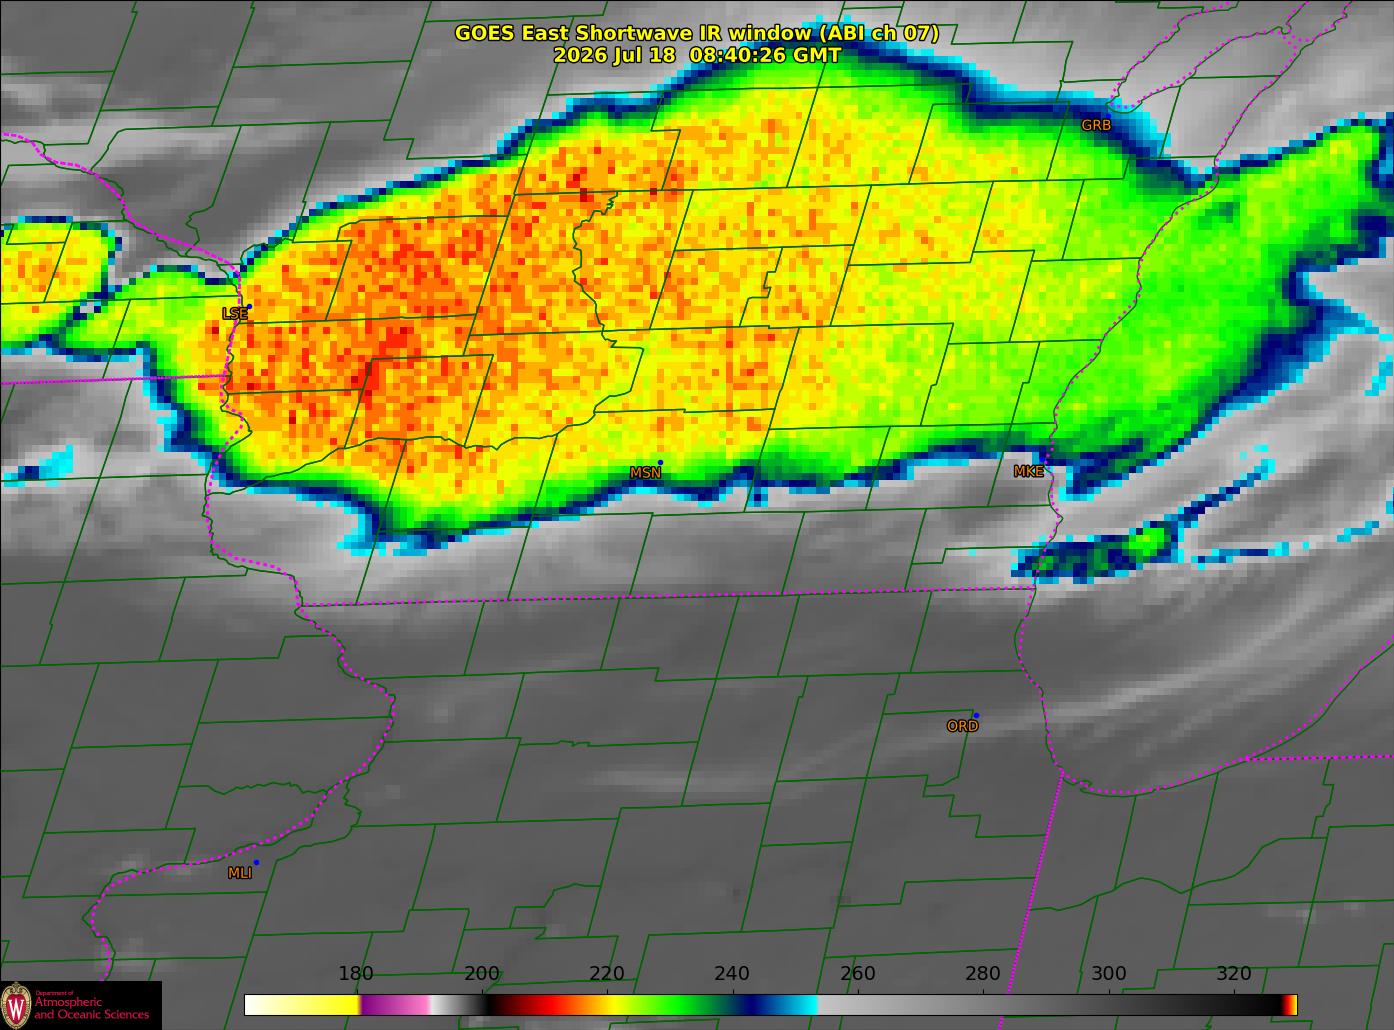Click the MSN station label

coord(645,473)
